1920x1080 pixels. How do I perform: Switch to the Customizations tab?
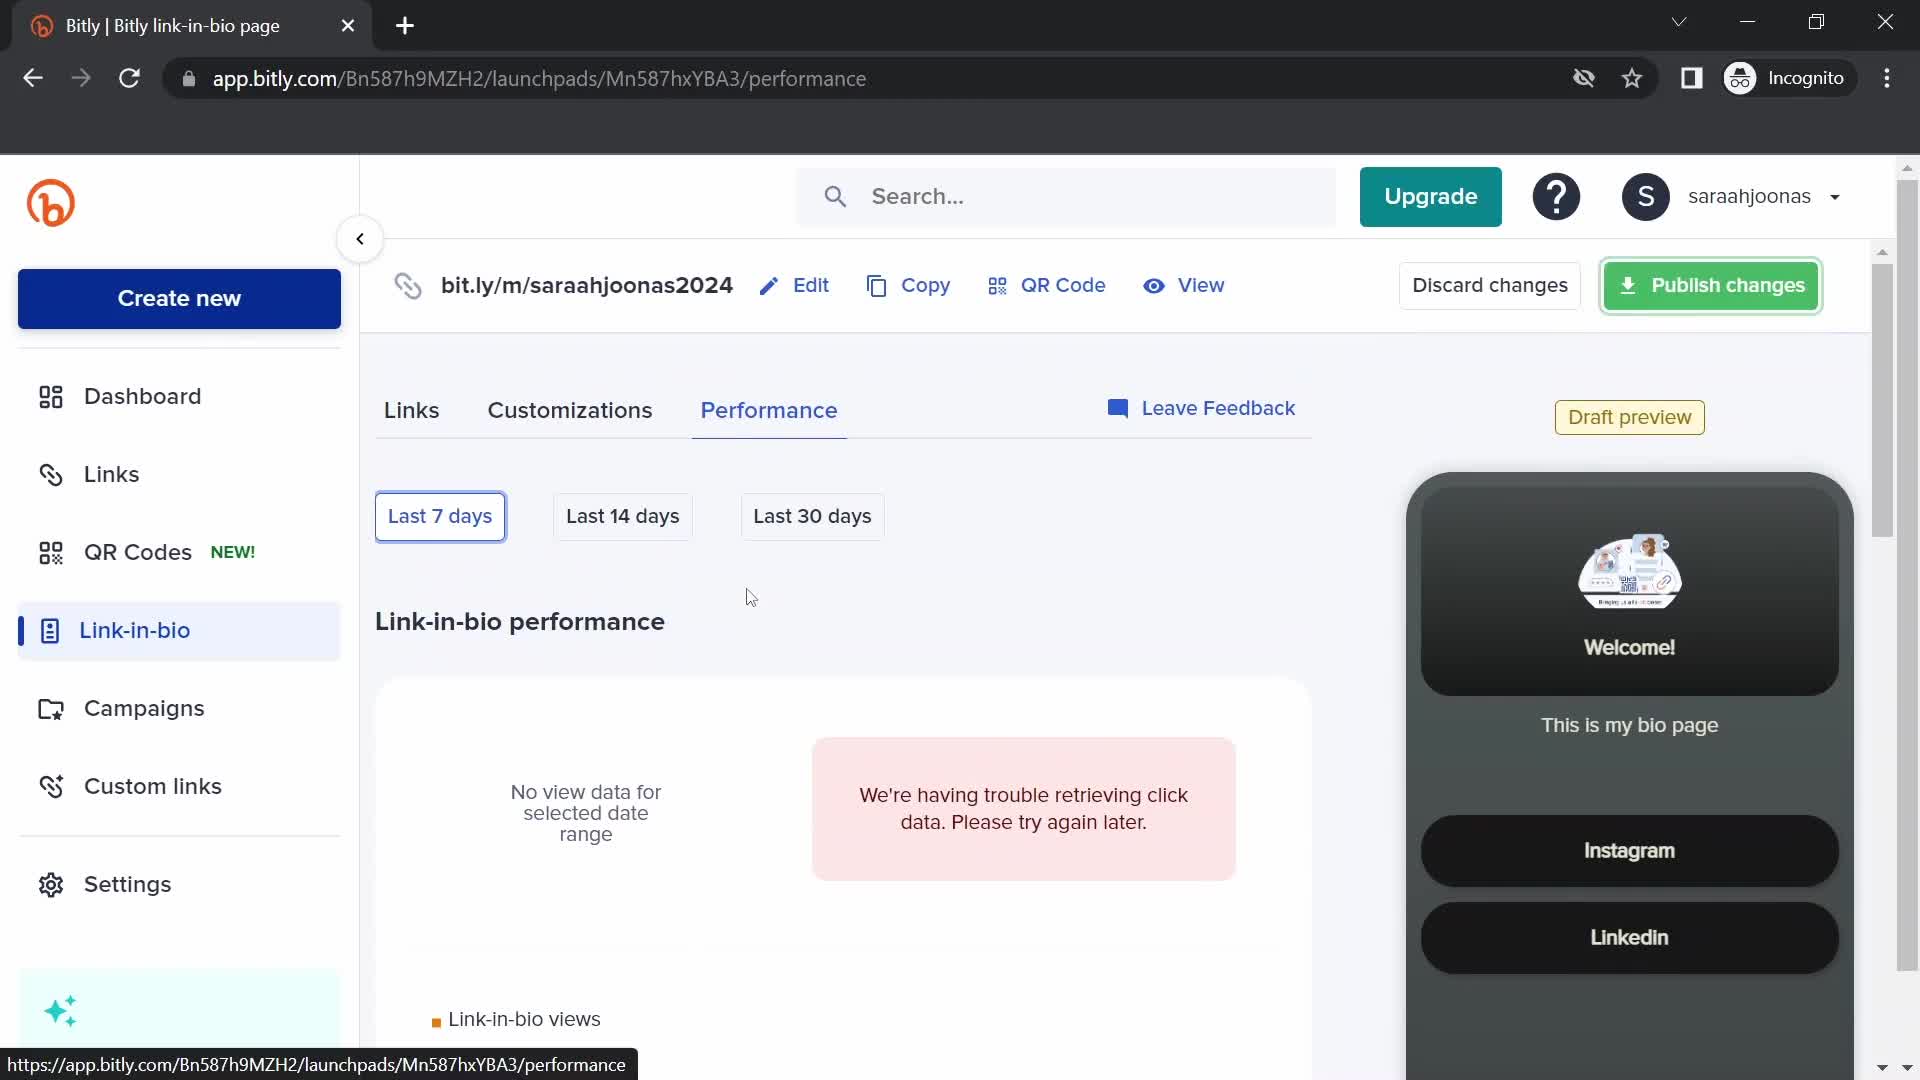click(570, 410)
